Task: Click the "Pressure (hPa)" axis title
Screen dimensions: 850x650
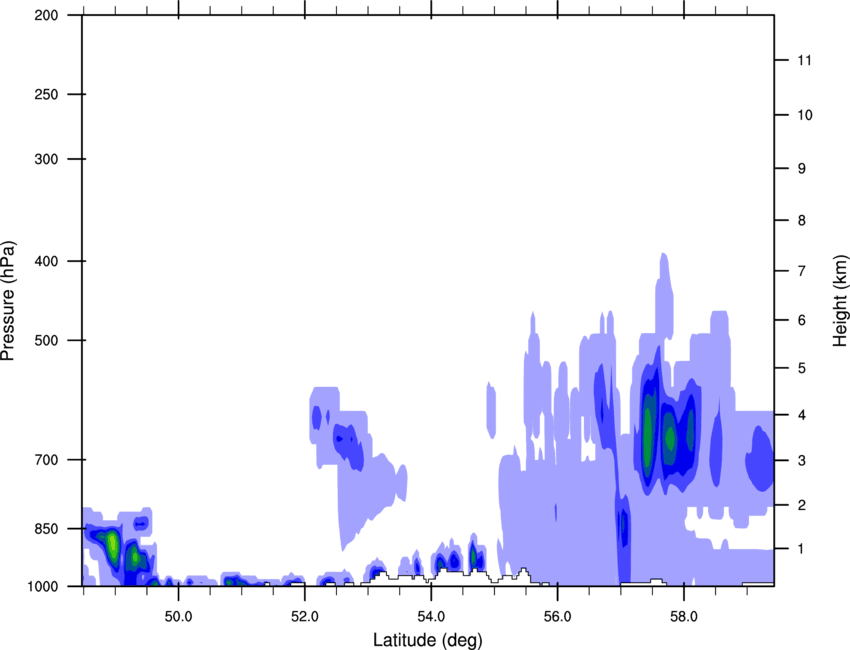Action: (8, 301)
